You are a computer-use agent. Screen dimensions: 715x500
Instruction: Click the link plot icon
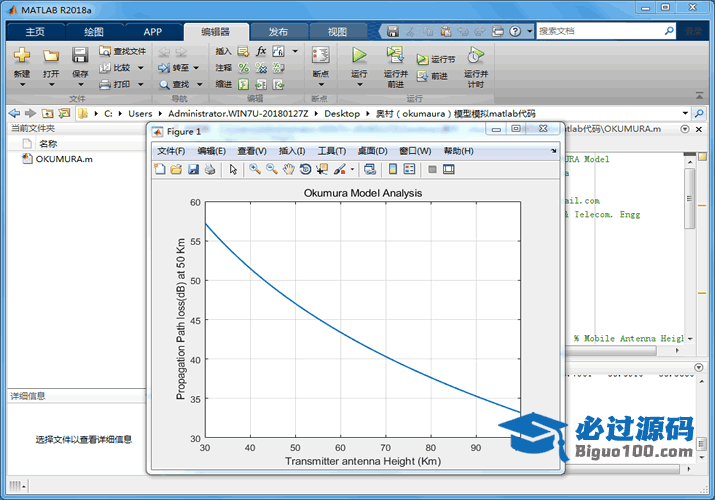[370, 170]
